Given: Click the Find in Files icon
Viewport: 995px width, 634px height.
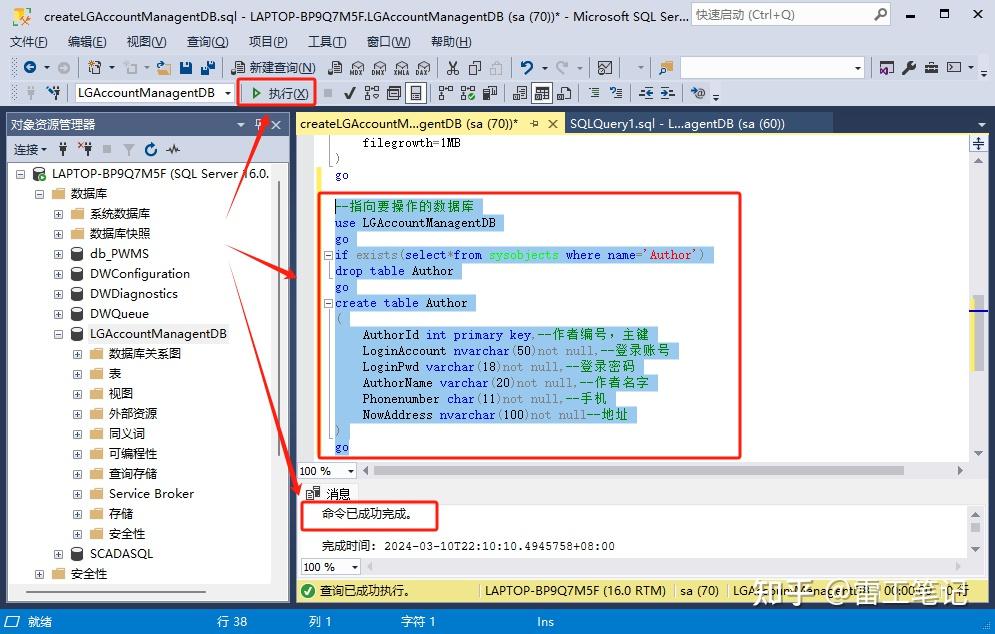Looking at the screenshot, I should pyautogui.click(x=666, y=67).
